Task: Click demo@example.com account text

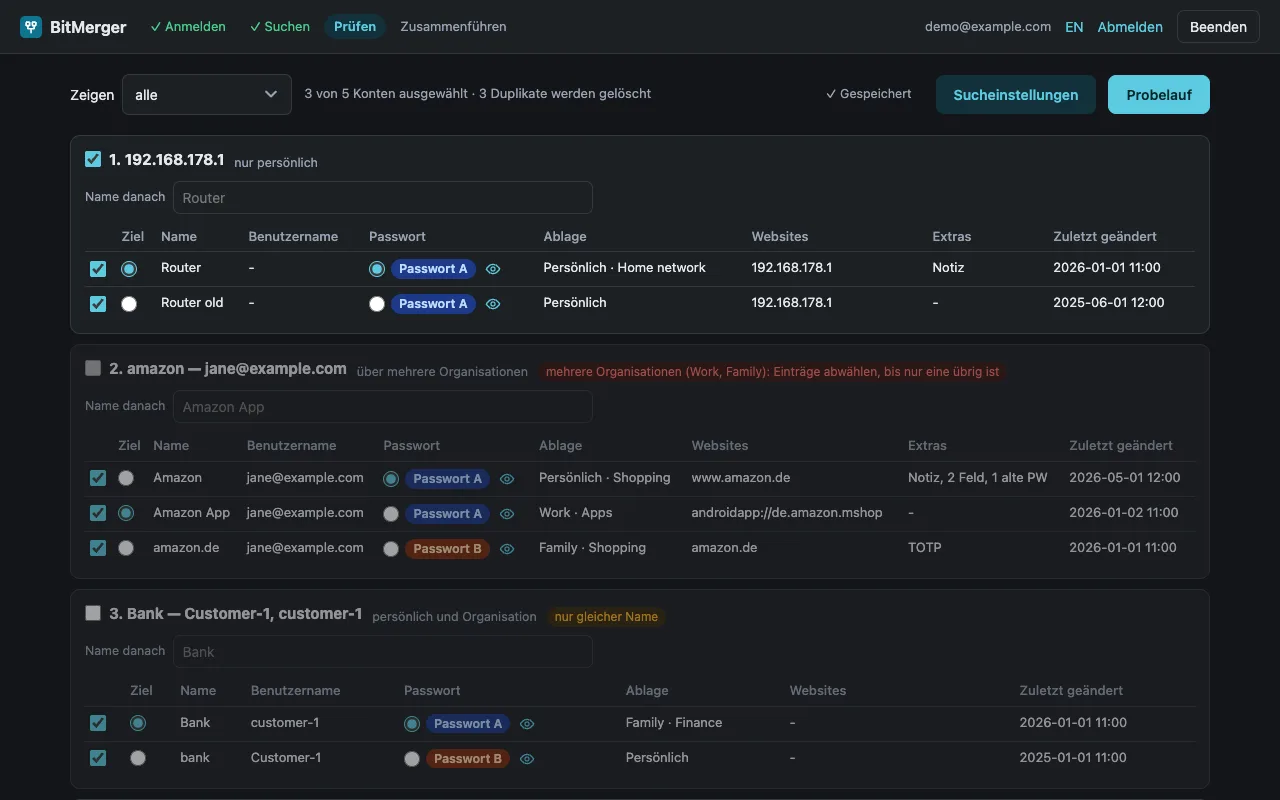Action: [988, 27]
